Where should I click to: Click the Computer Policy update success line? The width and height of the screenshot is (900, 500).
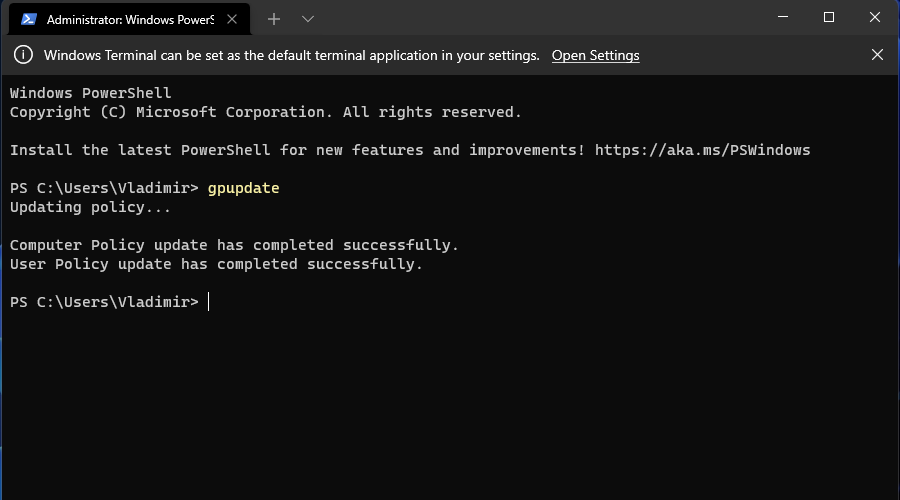[234, 245]
